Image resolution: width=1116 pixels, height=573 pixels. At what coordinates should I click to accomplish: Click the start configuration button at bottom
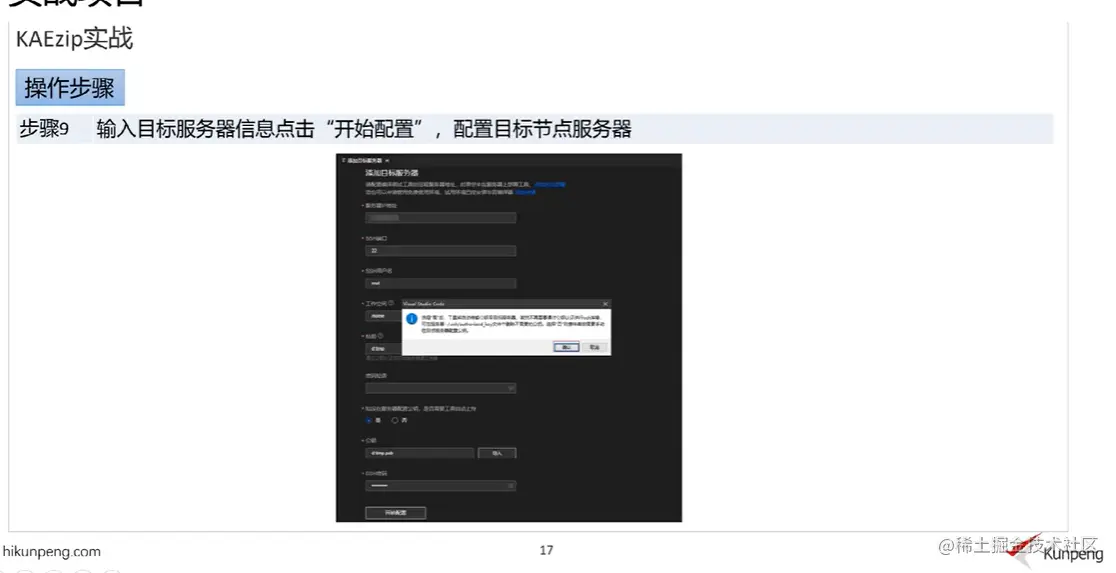[396, 512]
